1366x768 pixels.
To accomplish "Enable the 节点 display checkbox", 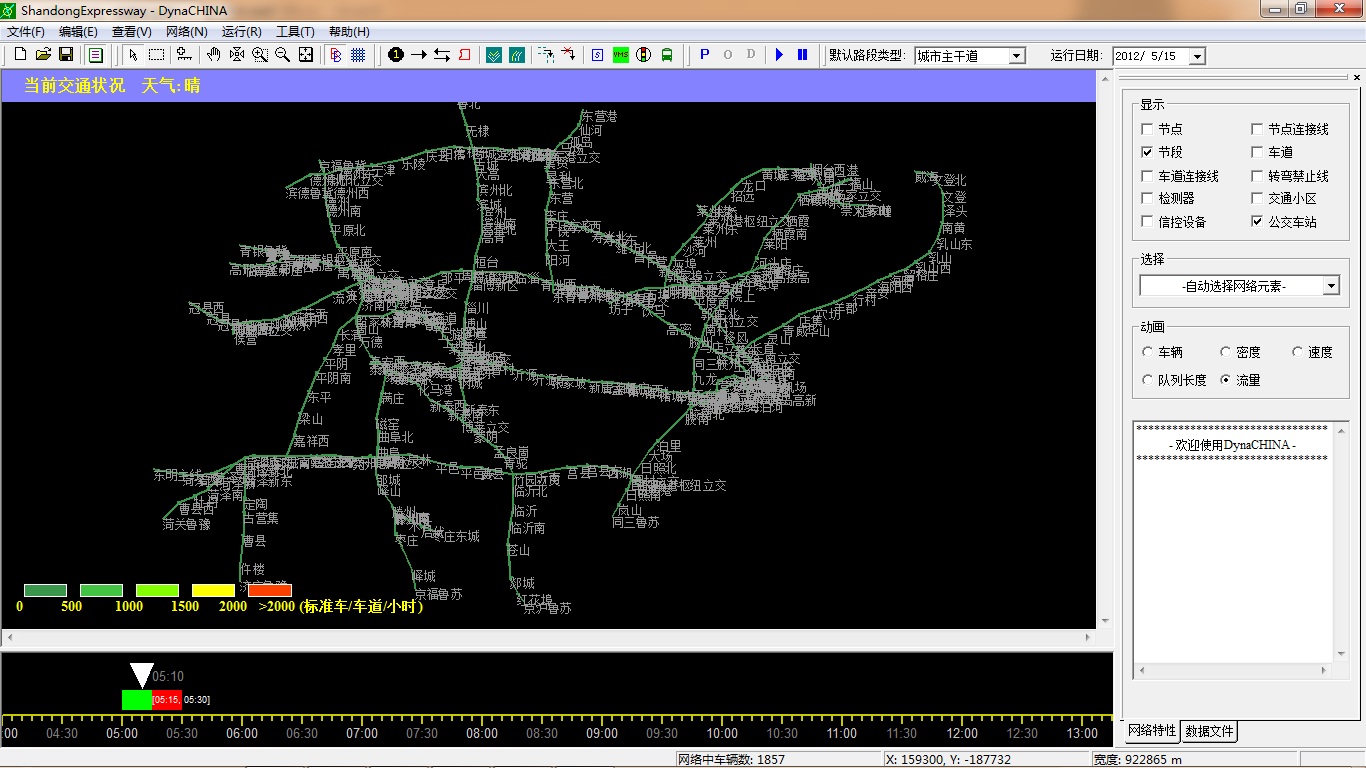I will 1147,129.
